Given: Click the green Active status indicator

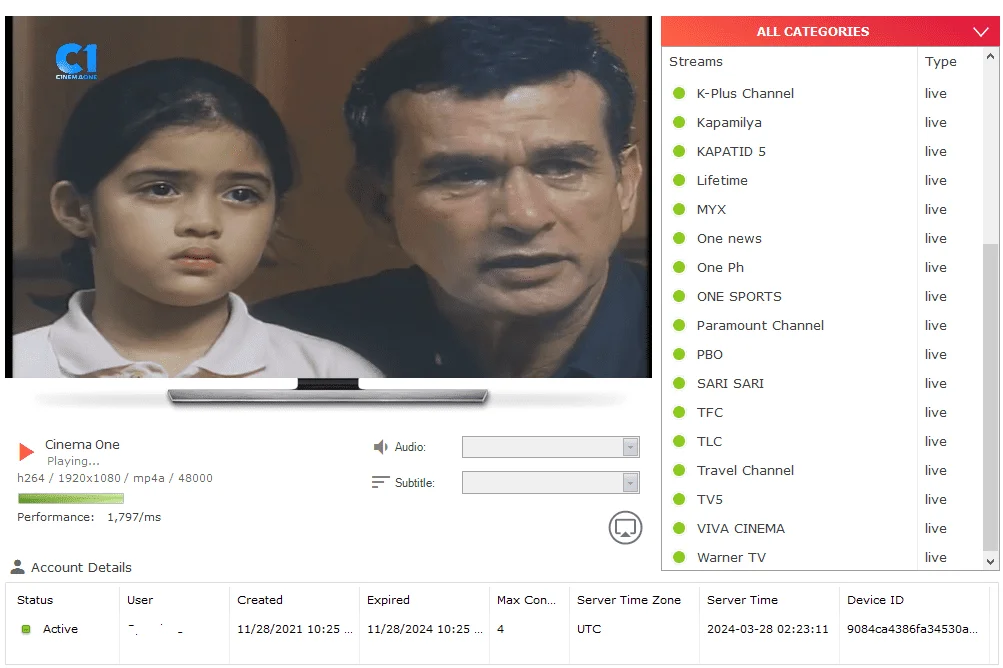Looking at the screenshot, I should pyautogui.click(x=26, y=629).
